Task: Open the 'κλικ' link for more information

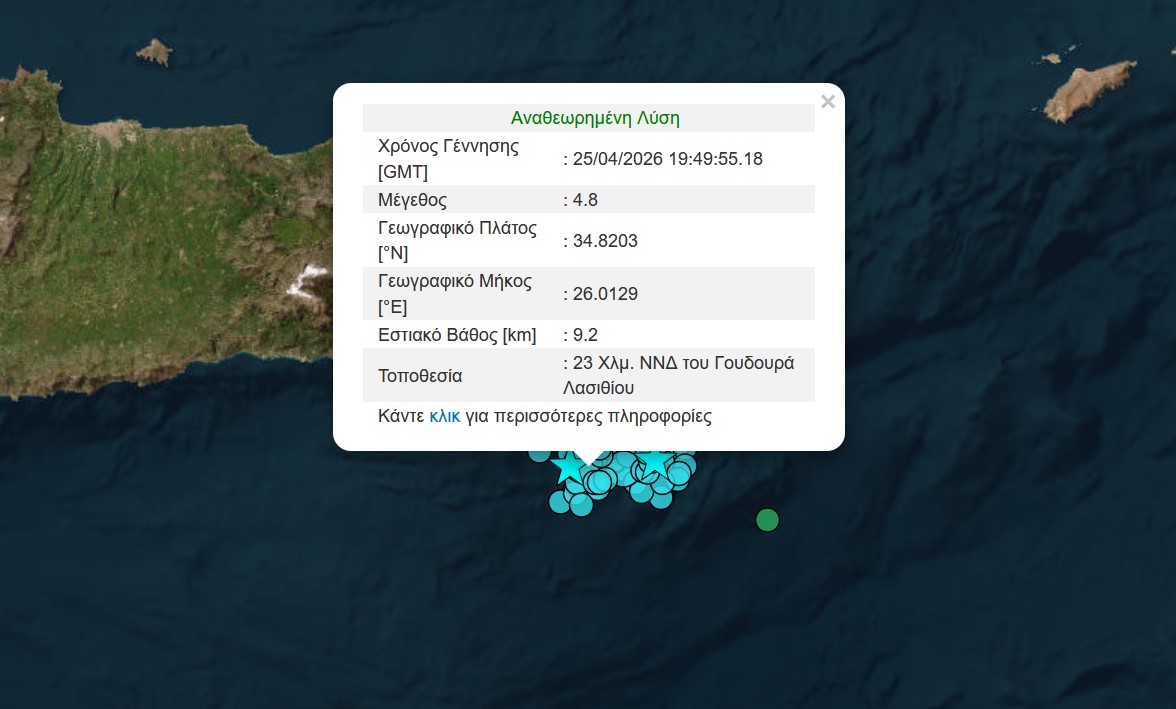Action: (x=444, y=416)
